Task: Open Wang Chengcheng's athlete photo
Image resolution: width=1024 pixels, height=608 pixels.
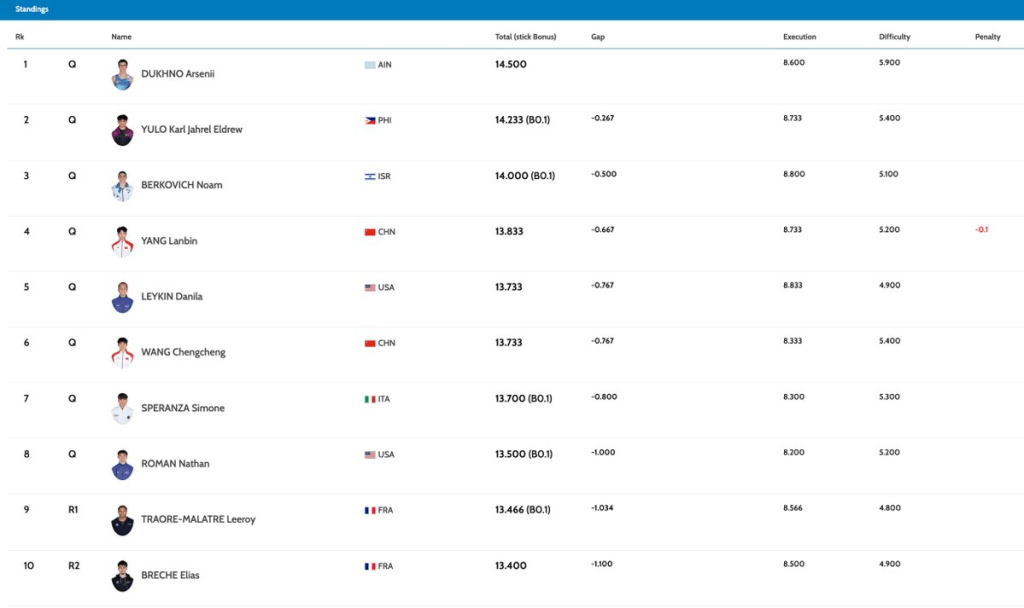Action: (122, 353)
